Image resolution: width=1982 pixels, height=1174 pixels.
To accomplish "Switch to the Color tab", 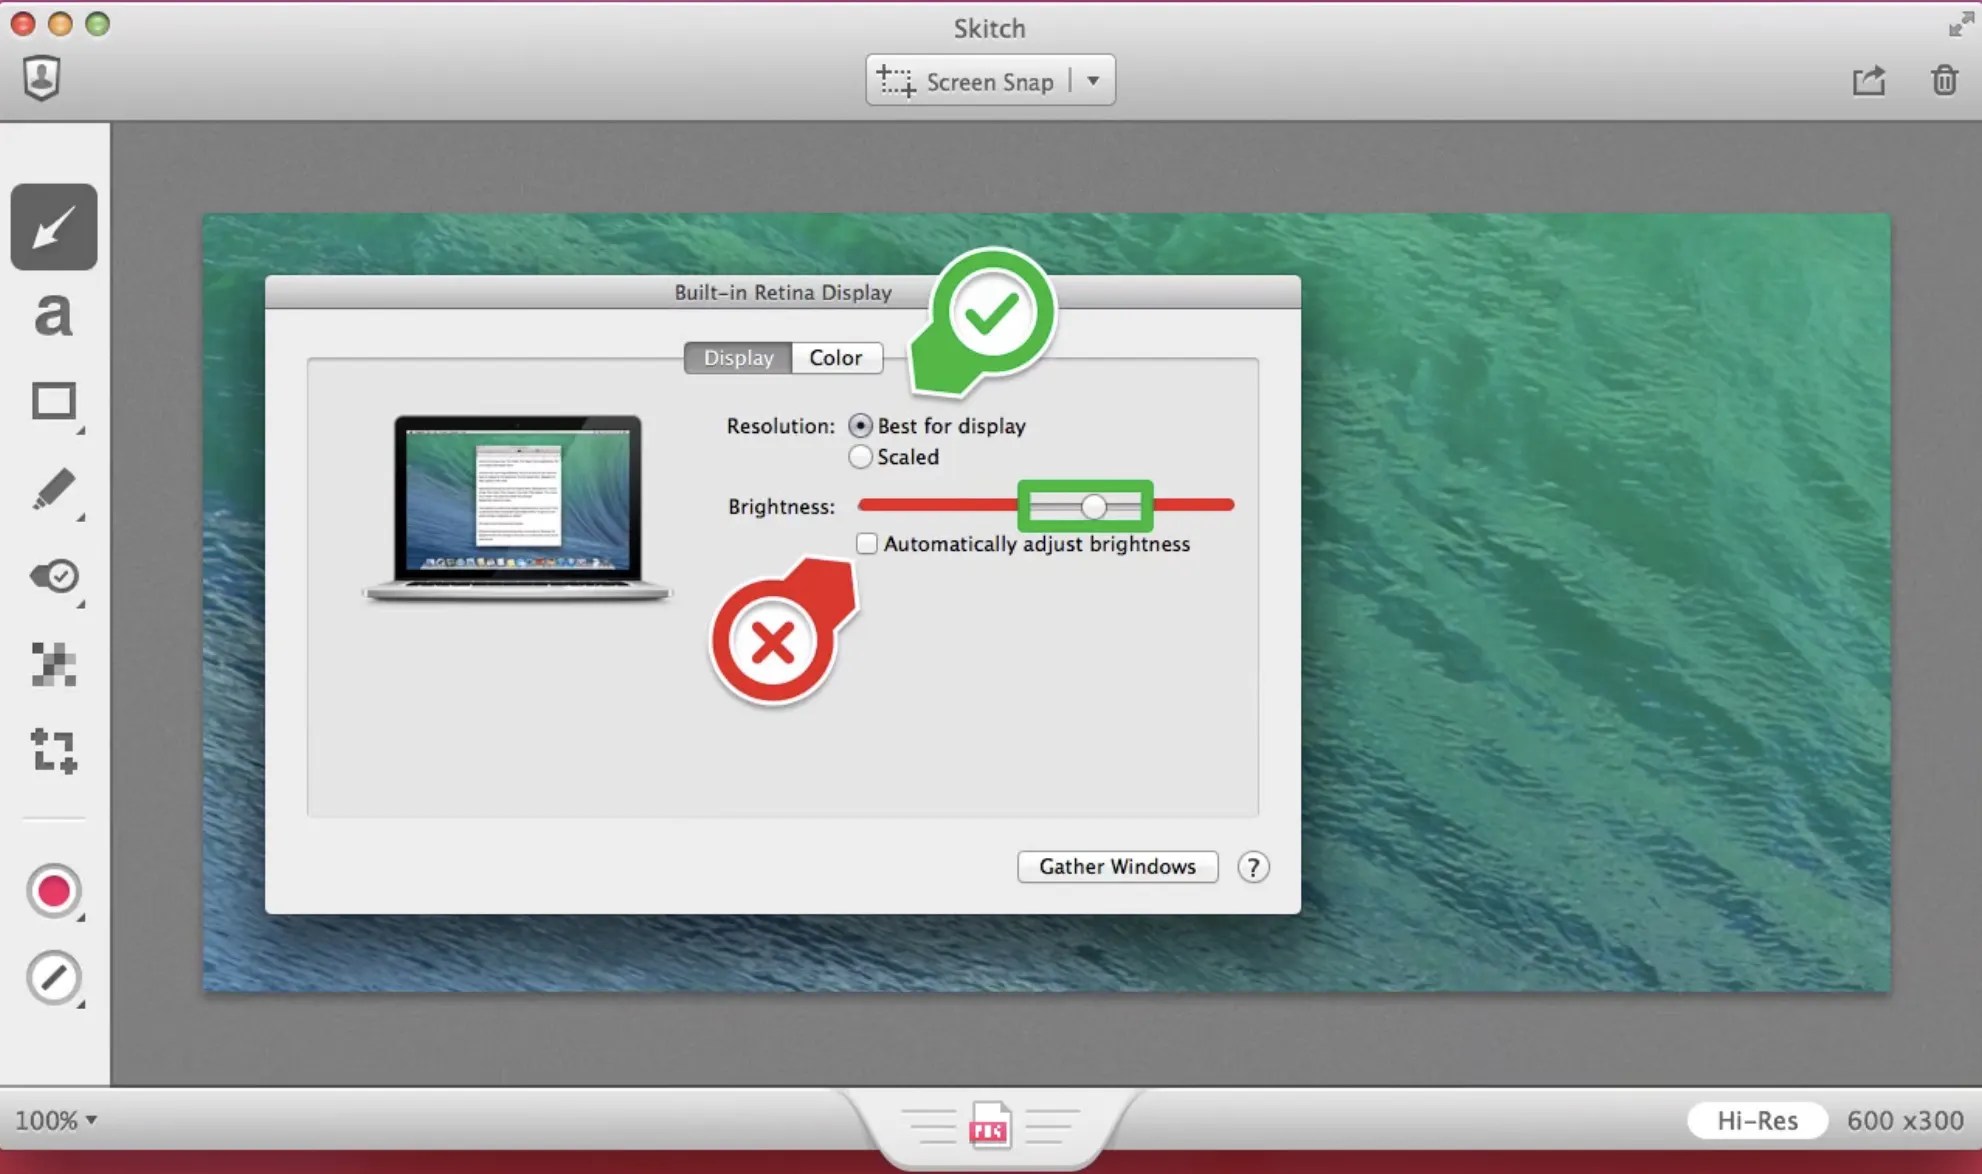I will 836,357.
